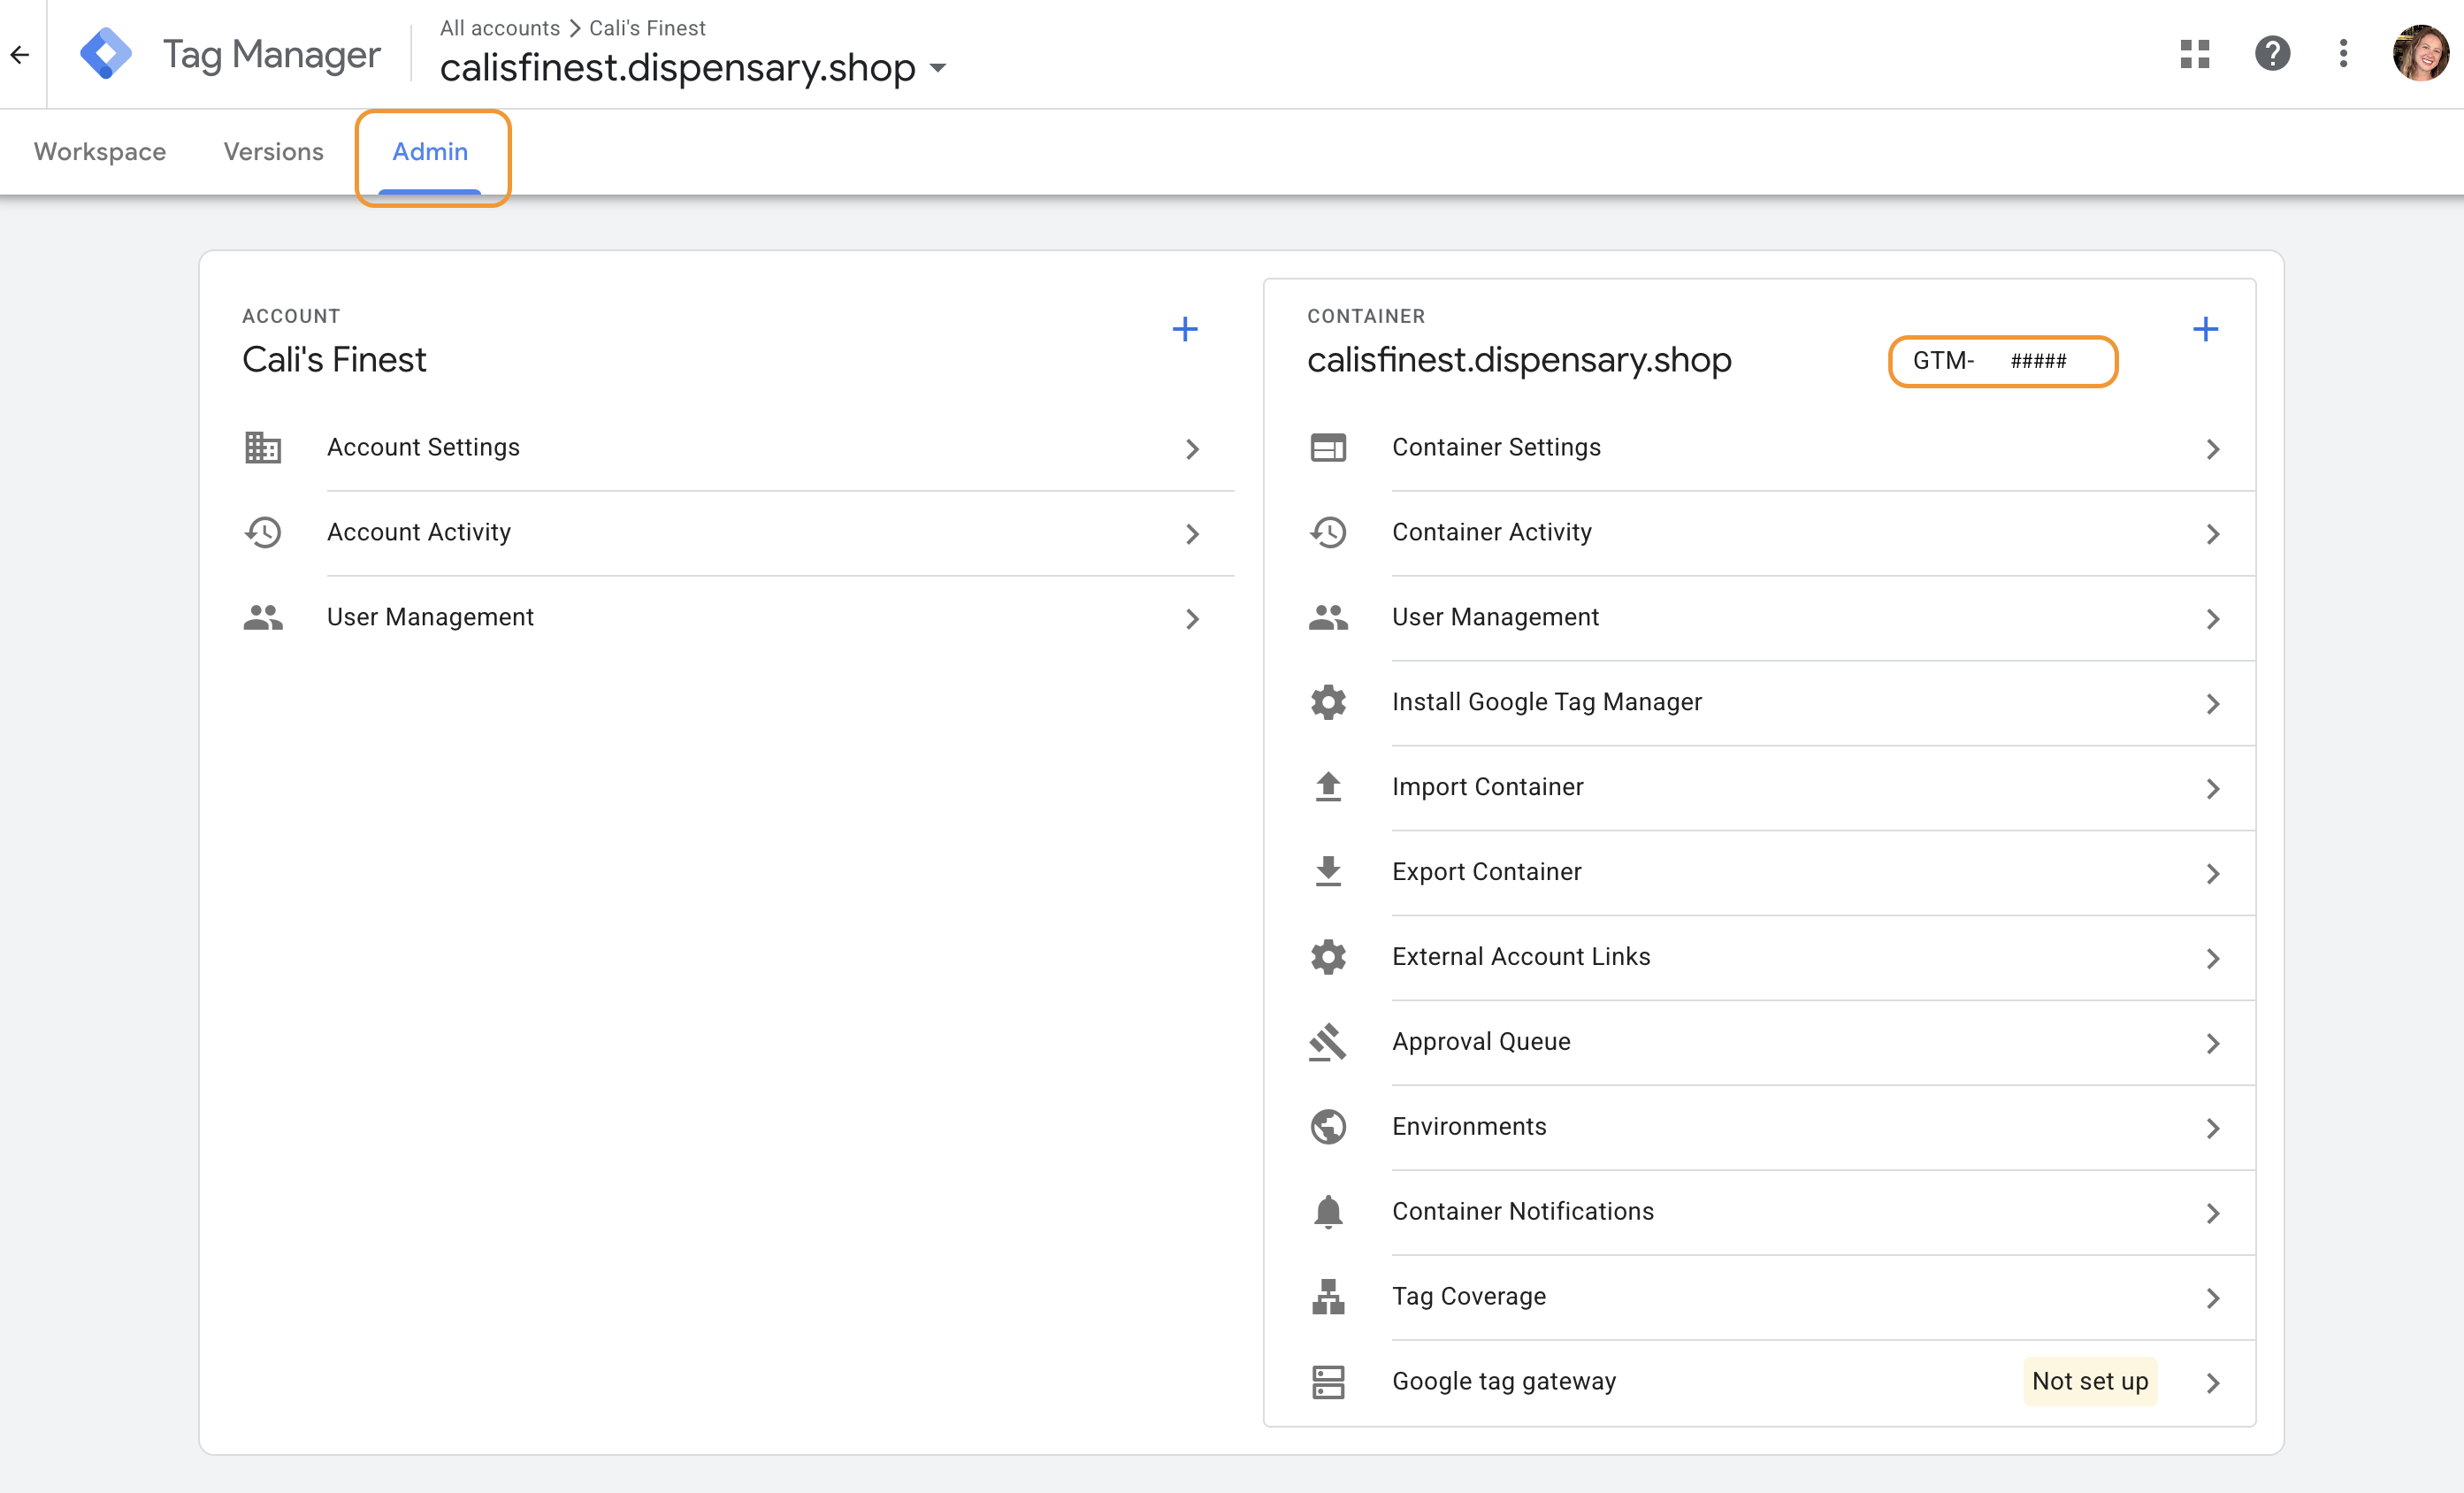Open the Google apps grid
2464x1493 pixels.
(2194, 54)
